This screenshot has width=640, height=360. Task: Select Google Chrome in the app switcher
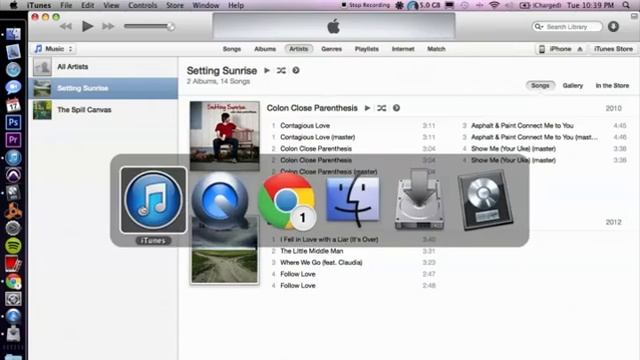[x=287, y=201]
